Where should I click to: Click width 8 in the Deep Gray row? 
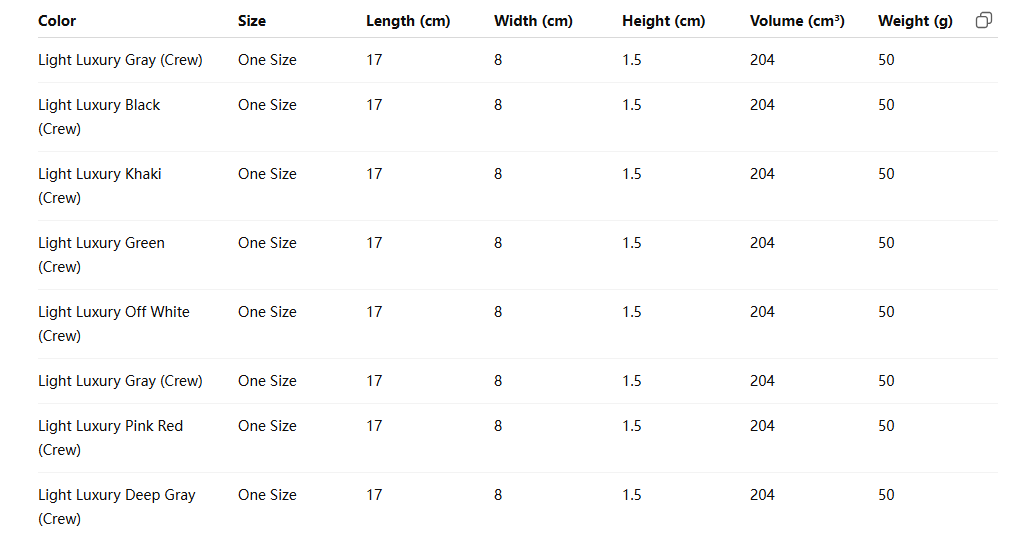pyautogui.click(x=498, y=495)
